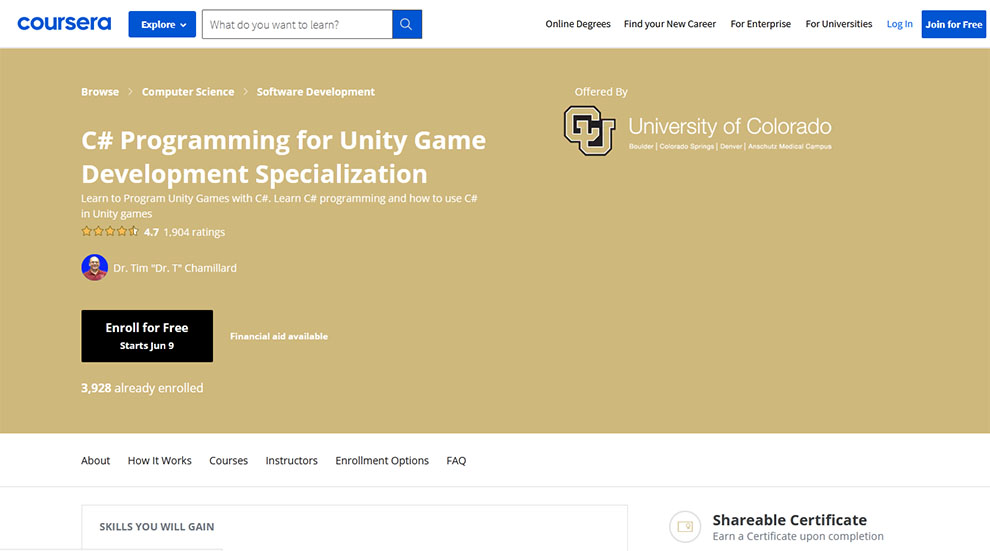Click the Enroll for Free button
Screen dimensions: 990x551
pos(147,336)
